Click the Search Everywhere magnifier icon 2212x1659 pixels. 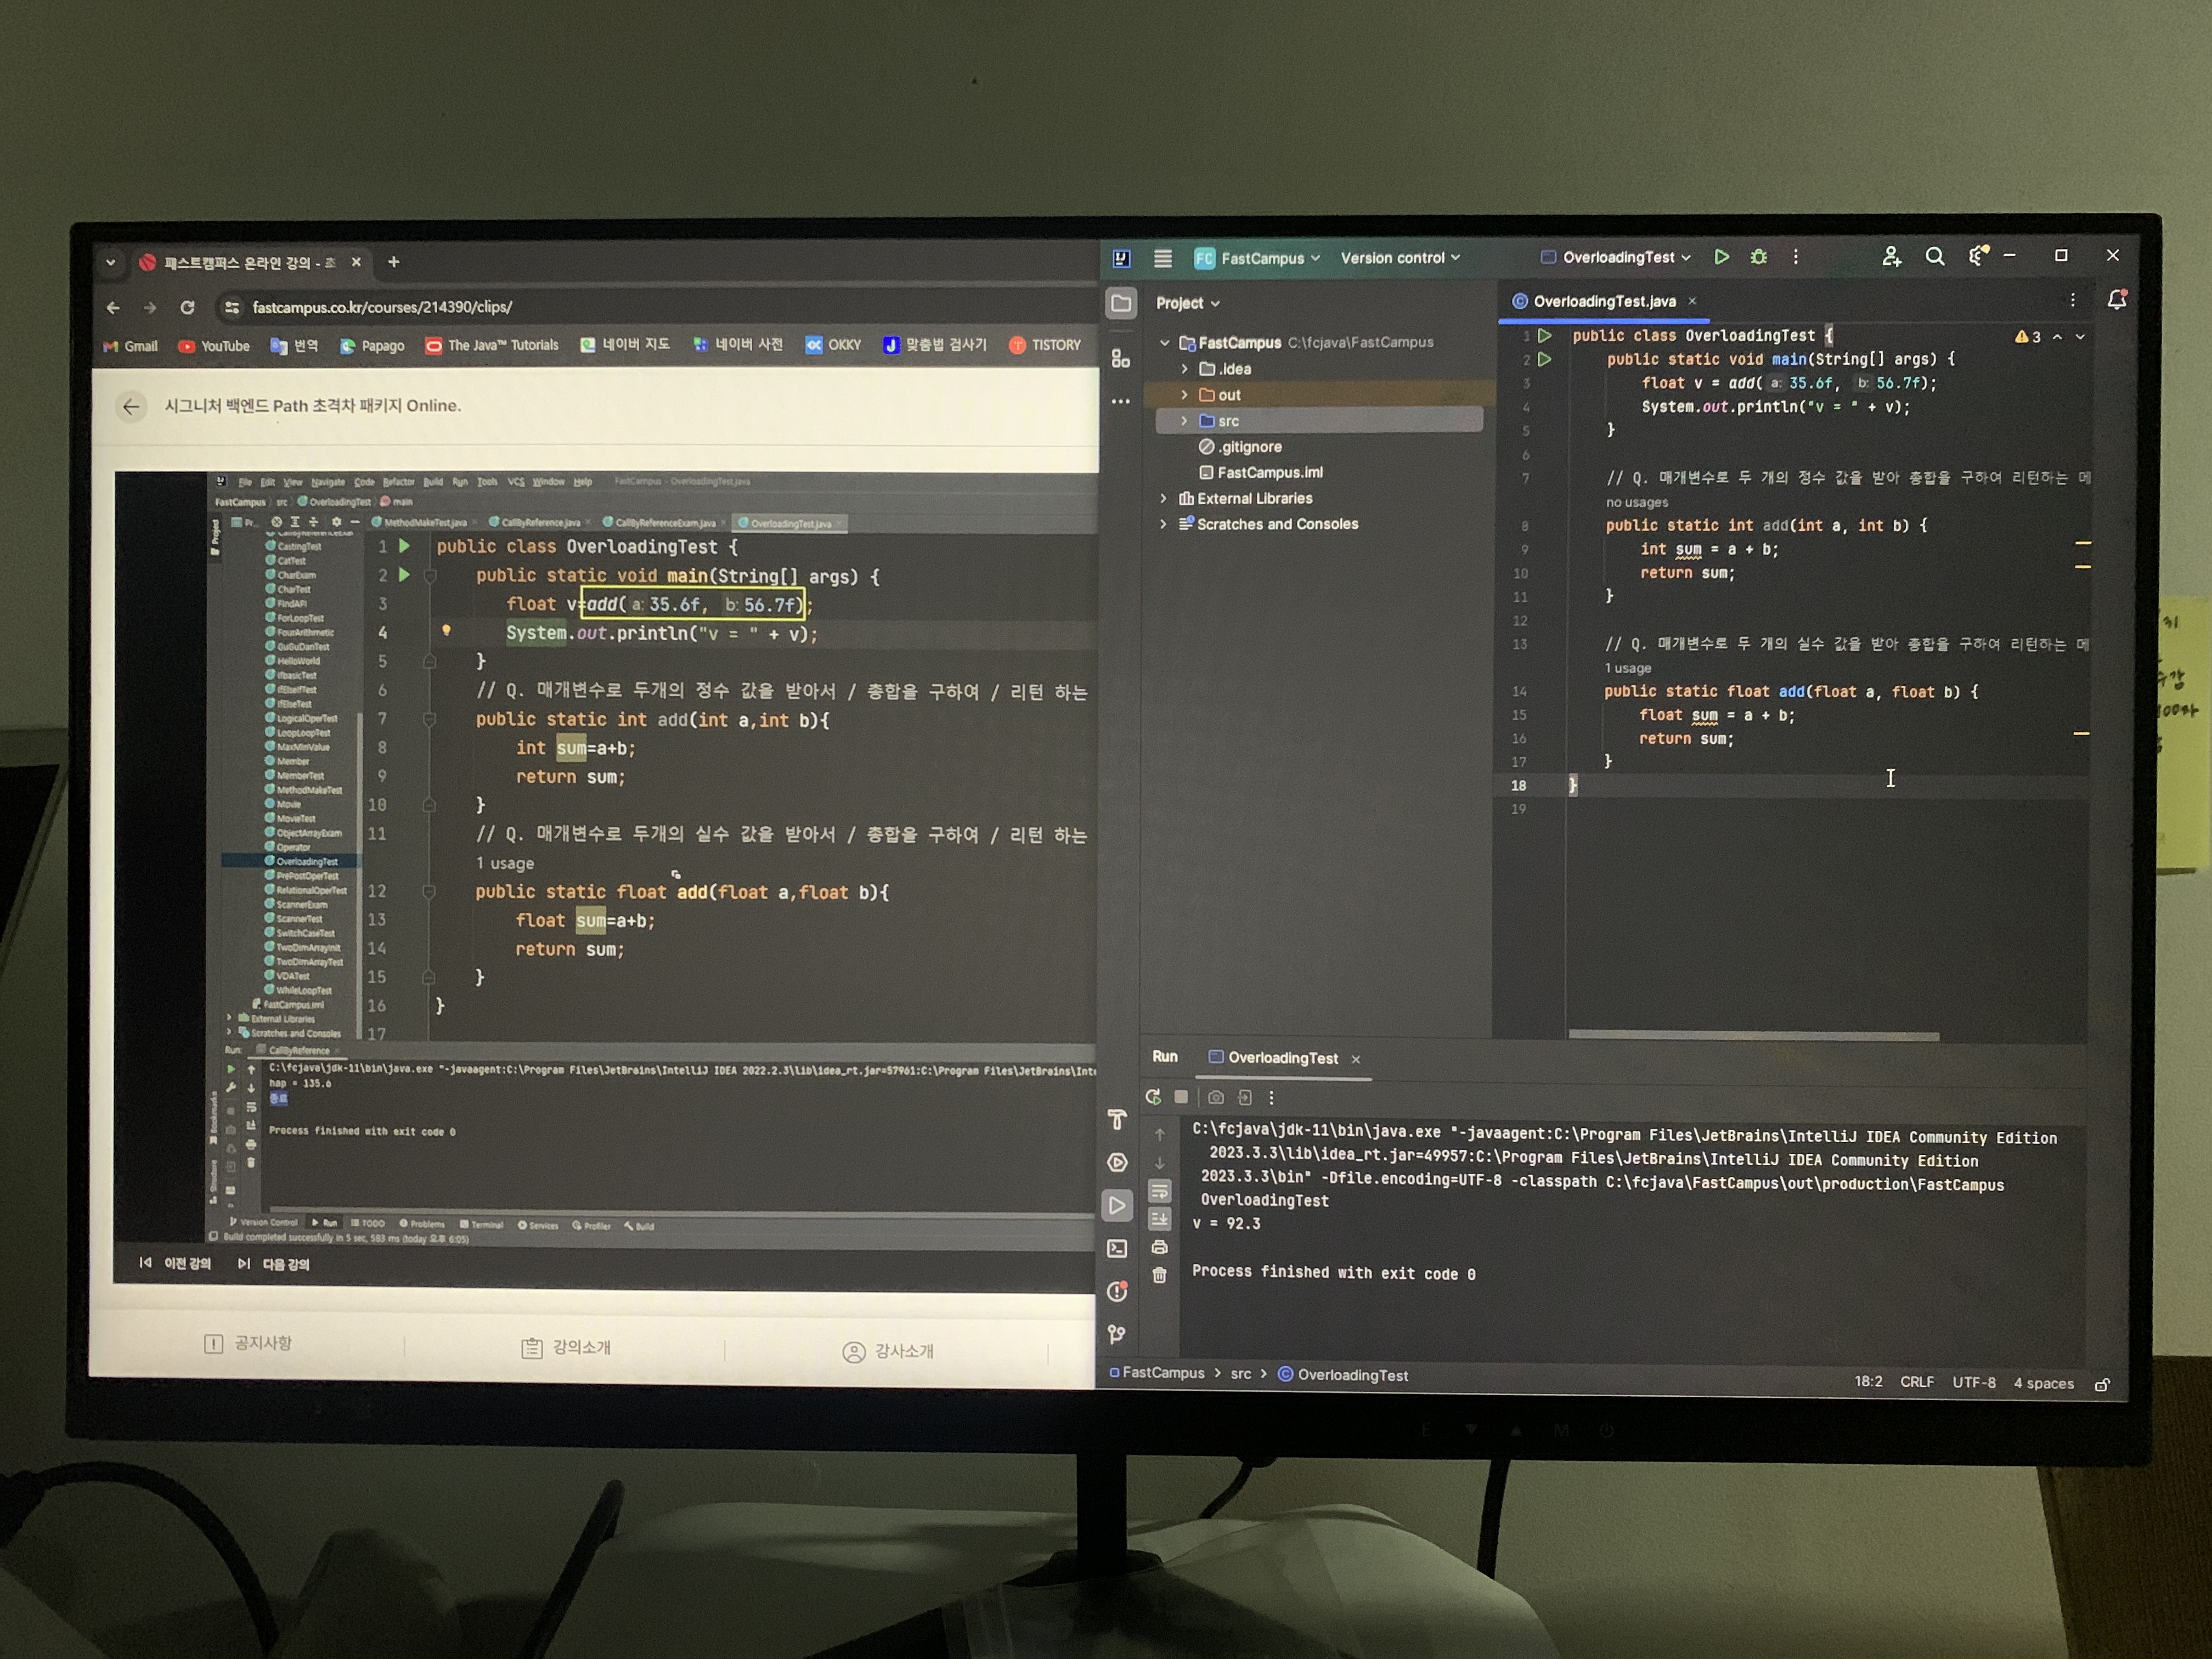(x=1935, y=257)
